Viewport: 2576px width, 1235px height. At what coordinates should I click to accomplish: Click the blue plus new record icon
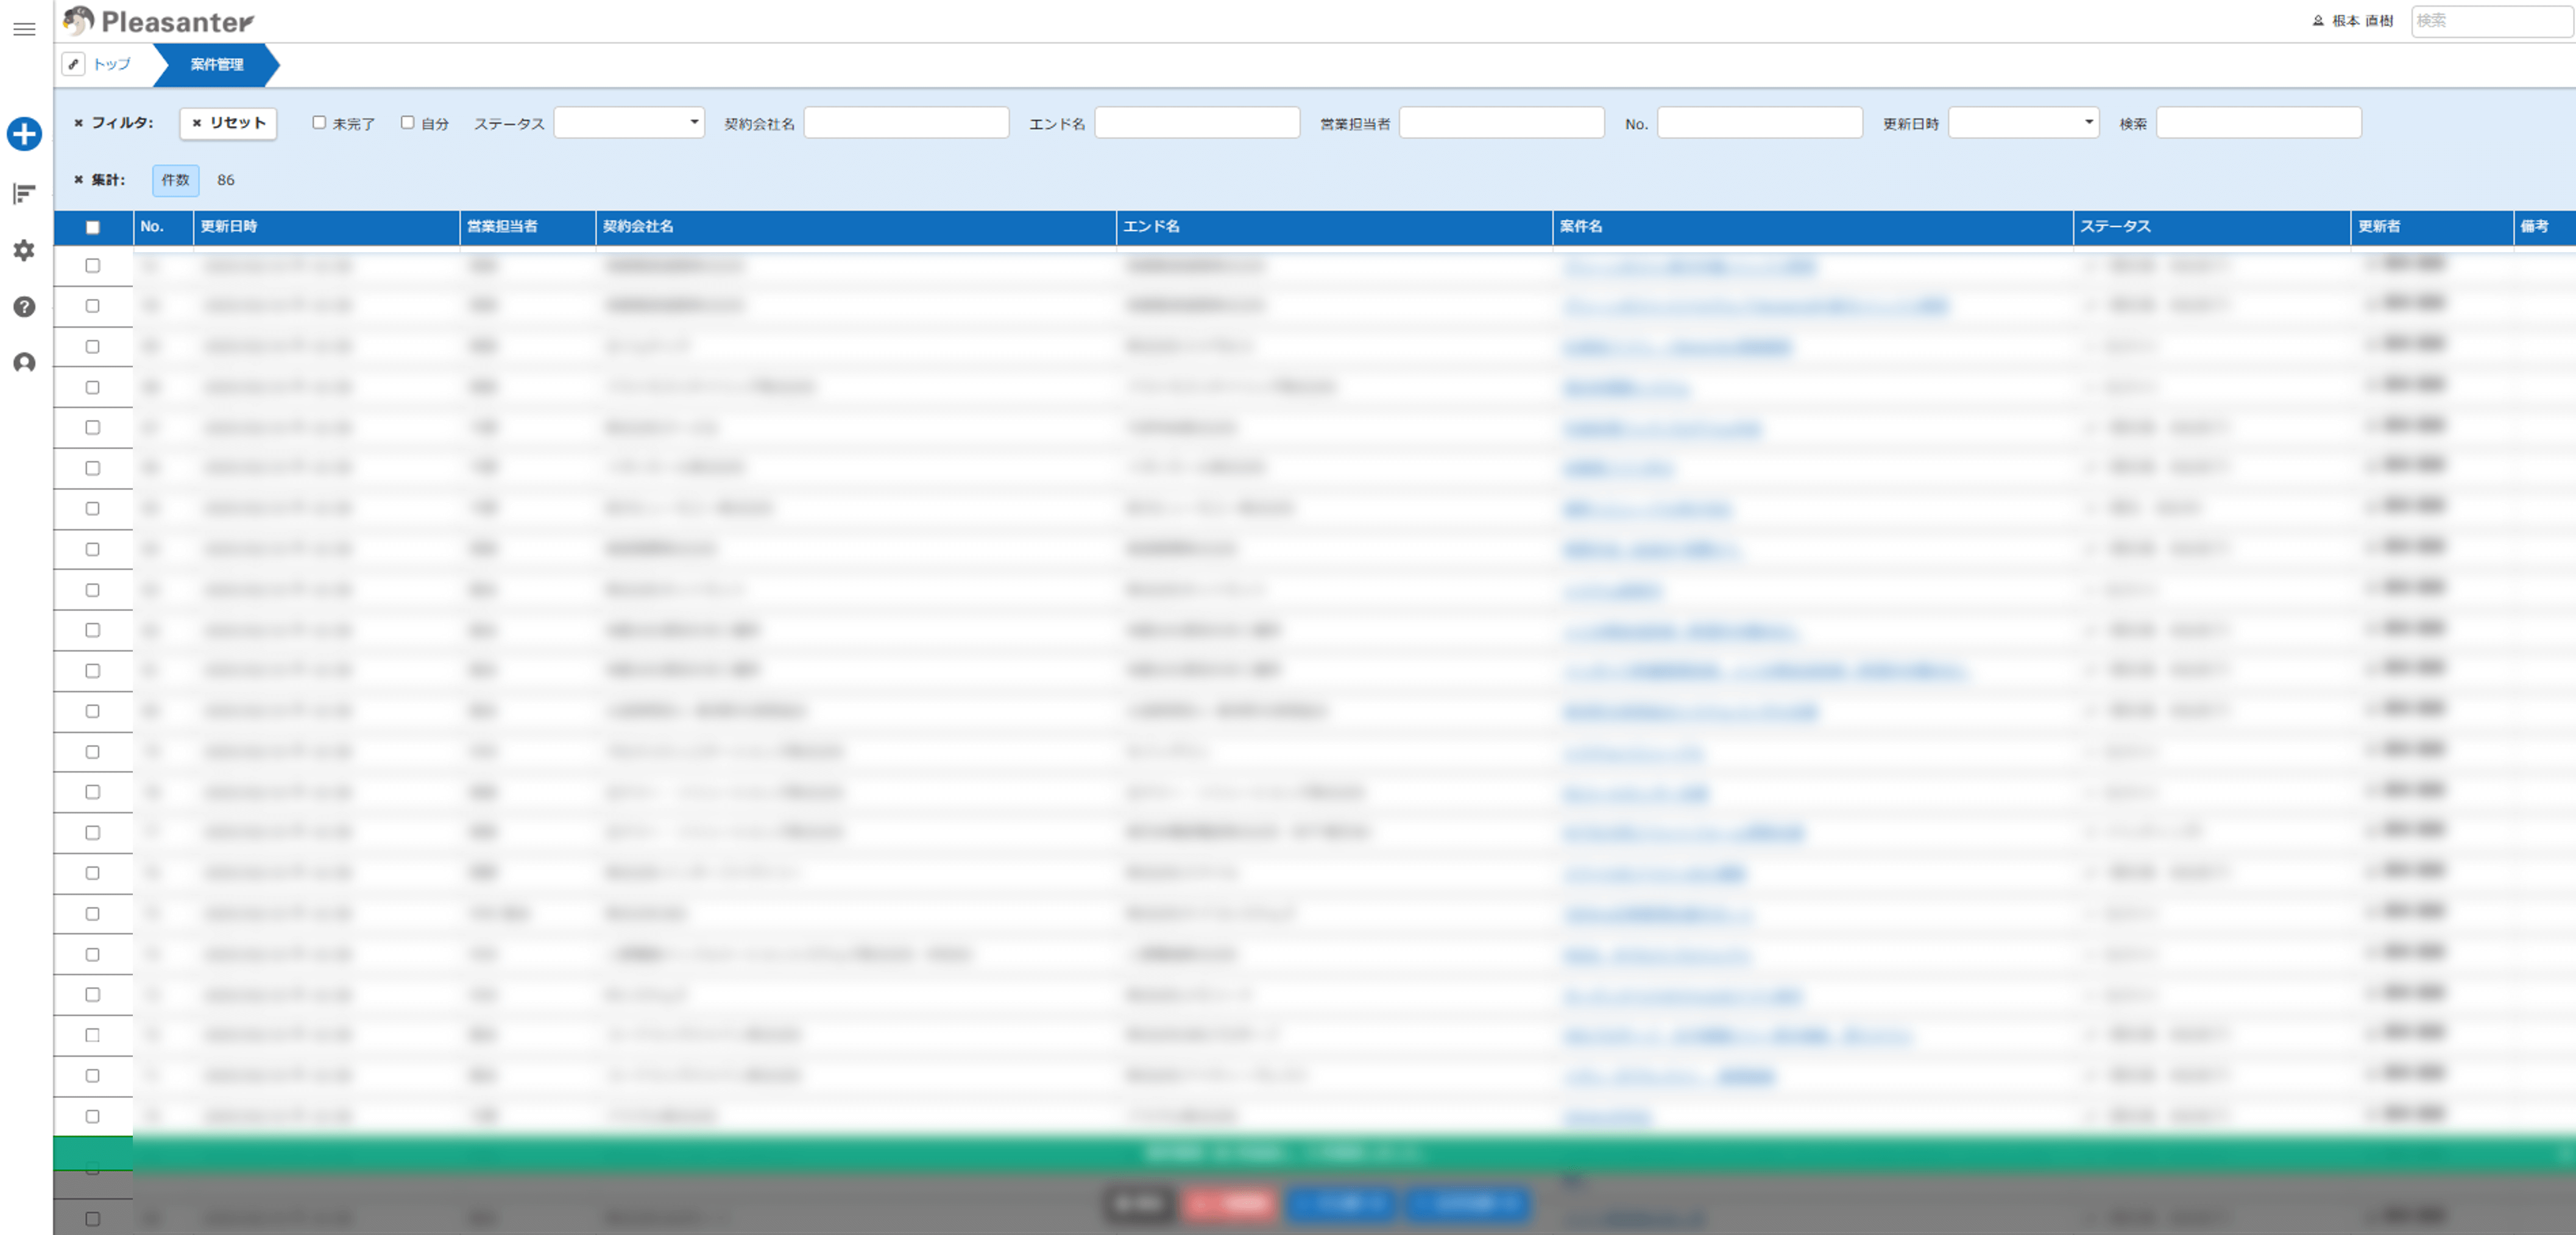click(24, 134)
